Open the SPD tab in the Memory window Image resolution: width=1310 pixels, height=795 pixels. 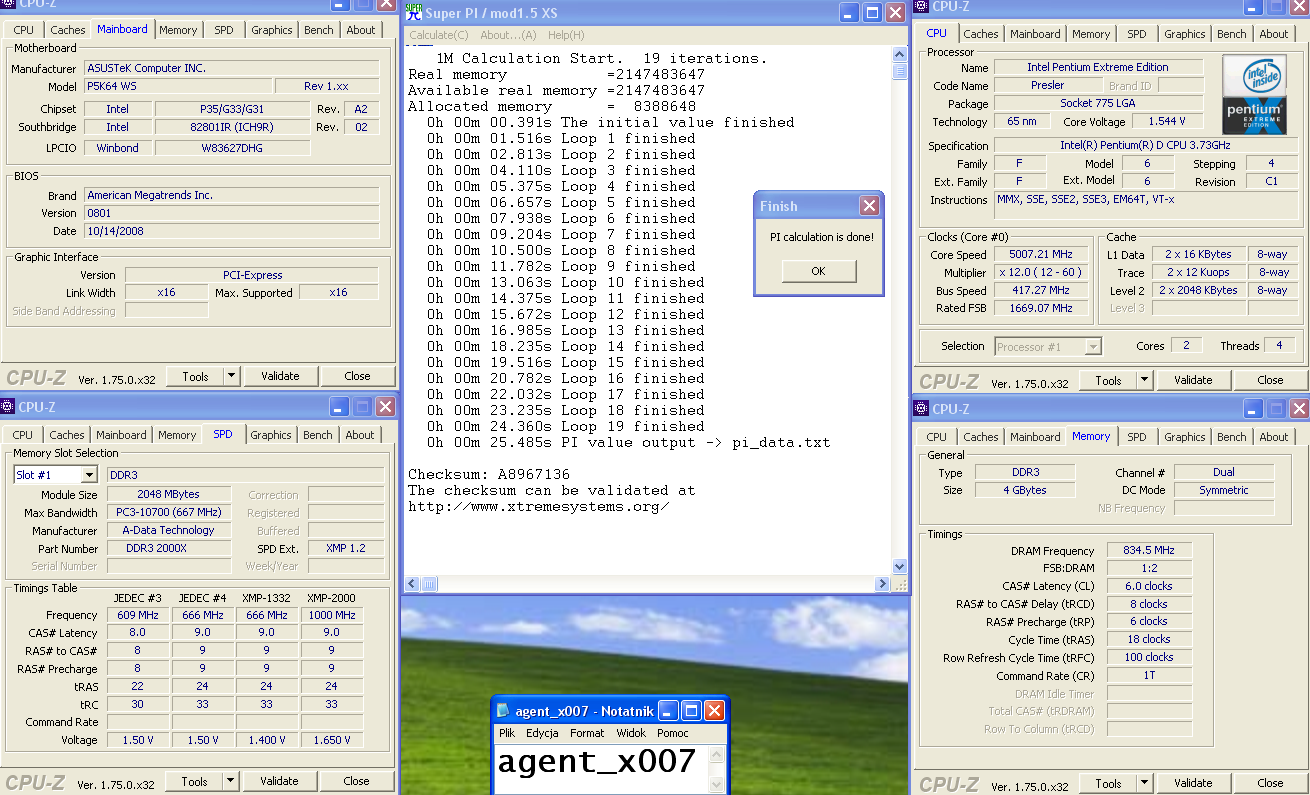[1137, 437]
